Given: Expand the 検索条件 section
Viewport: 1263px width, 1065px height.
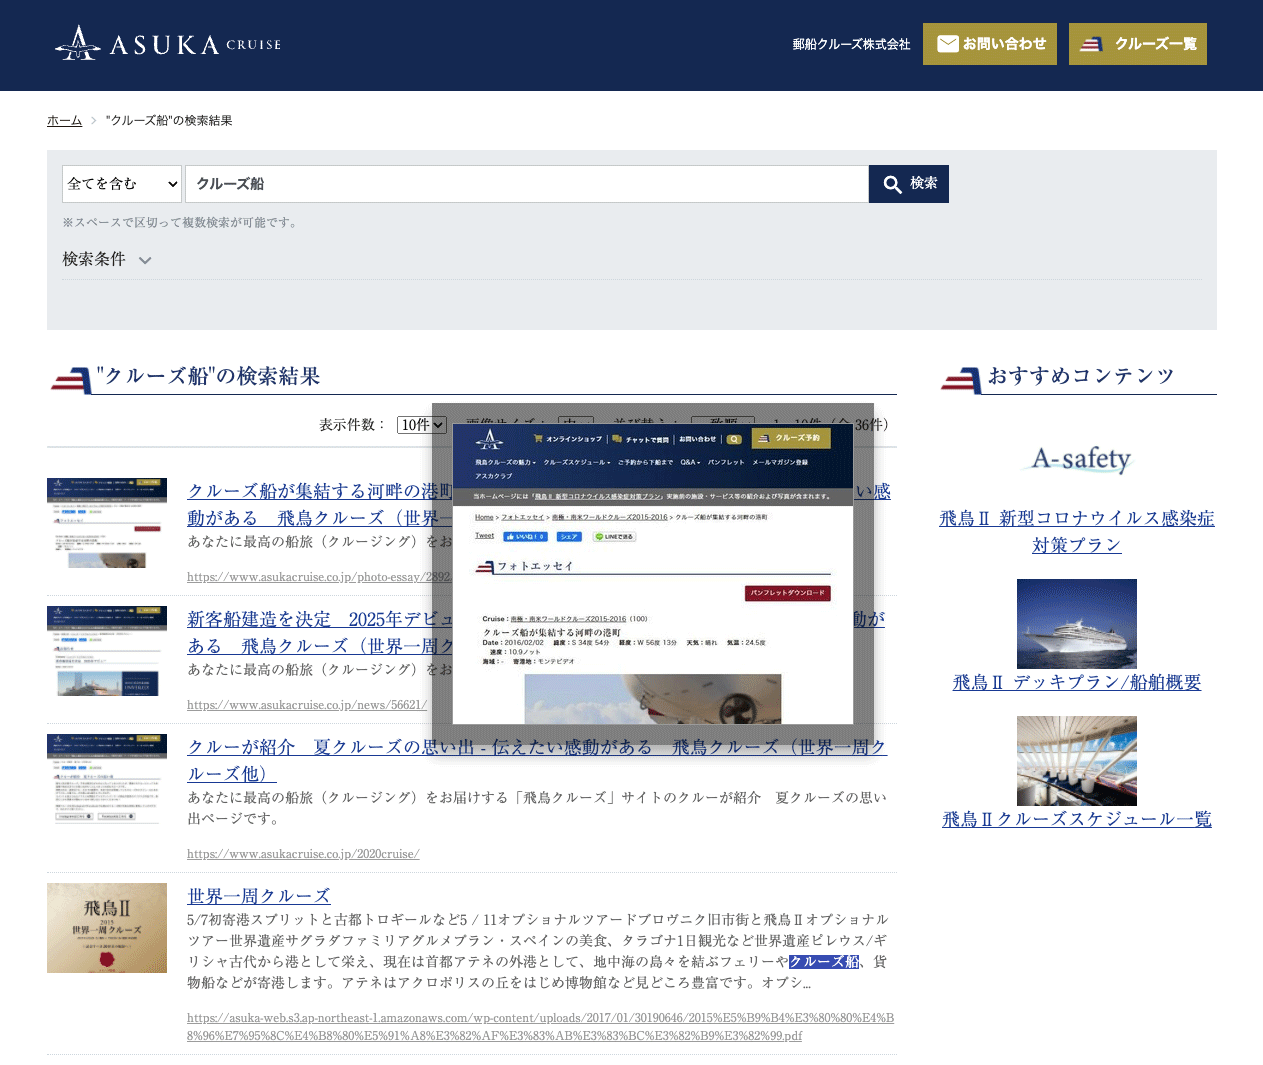Looking at the screenshot, I should 107,260.
